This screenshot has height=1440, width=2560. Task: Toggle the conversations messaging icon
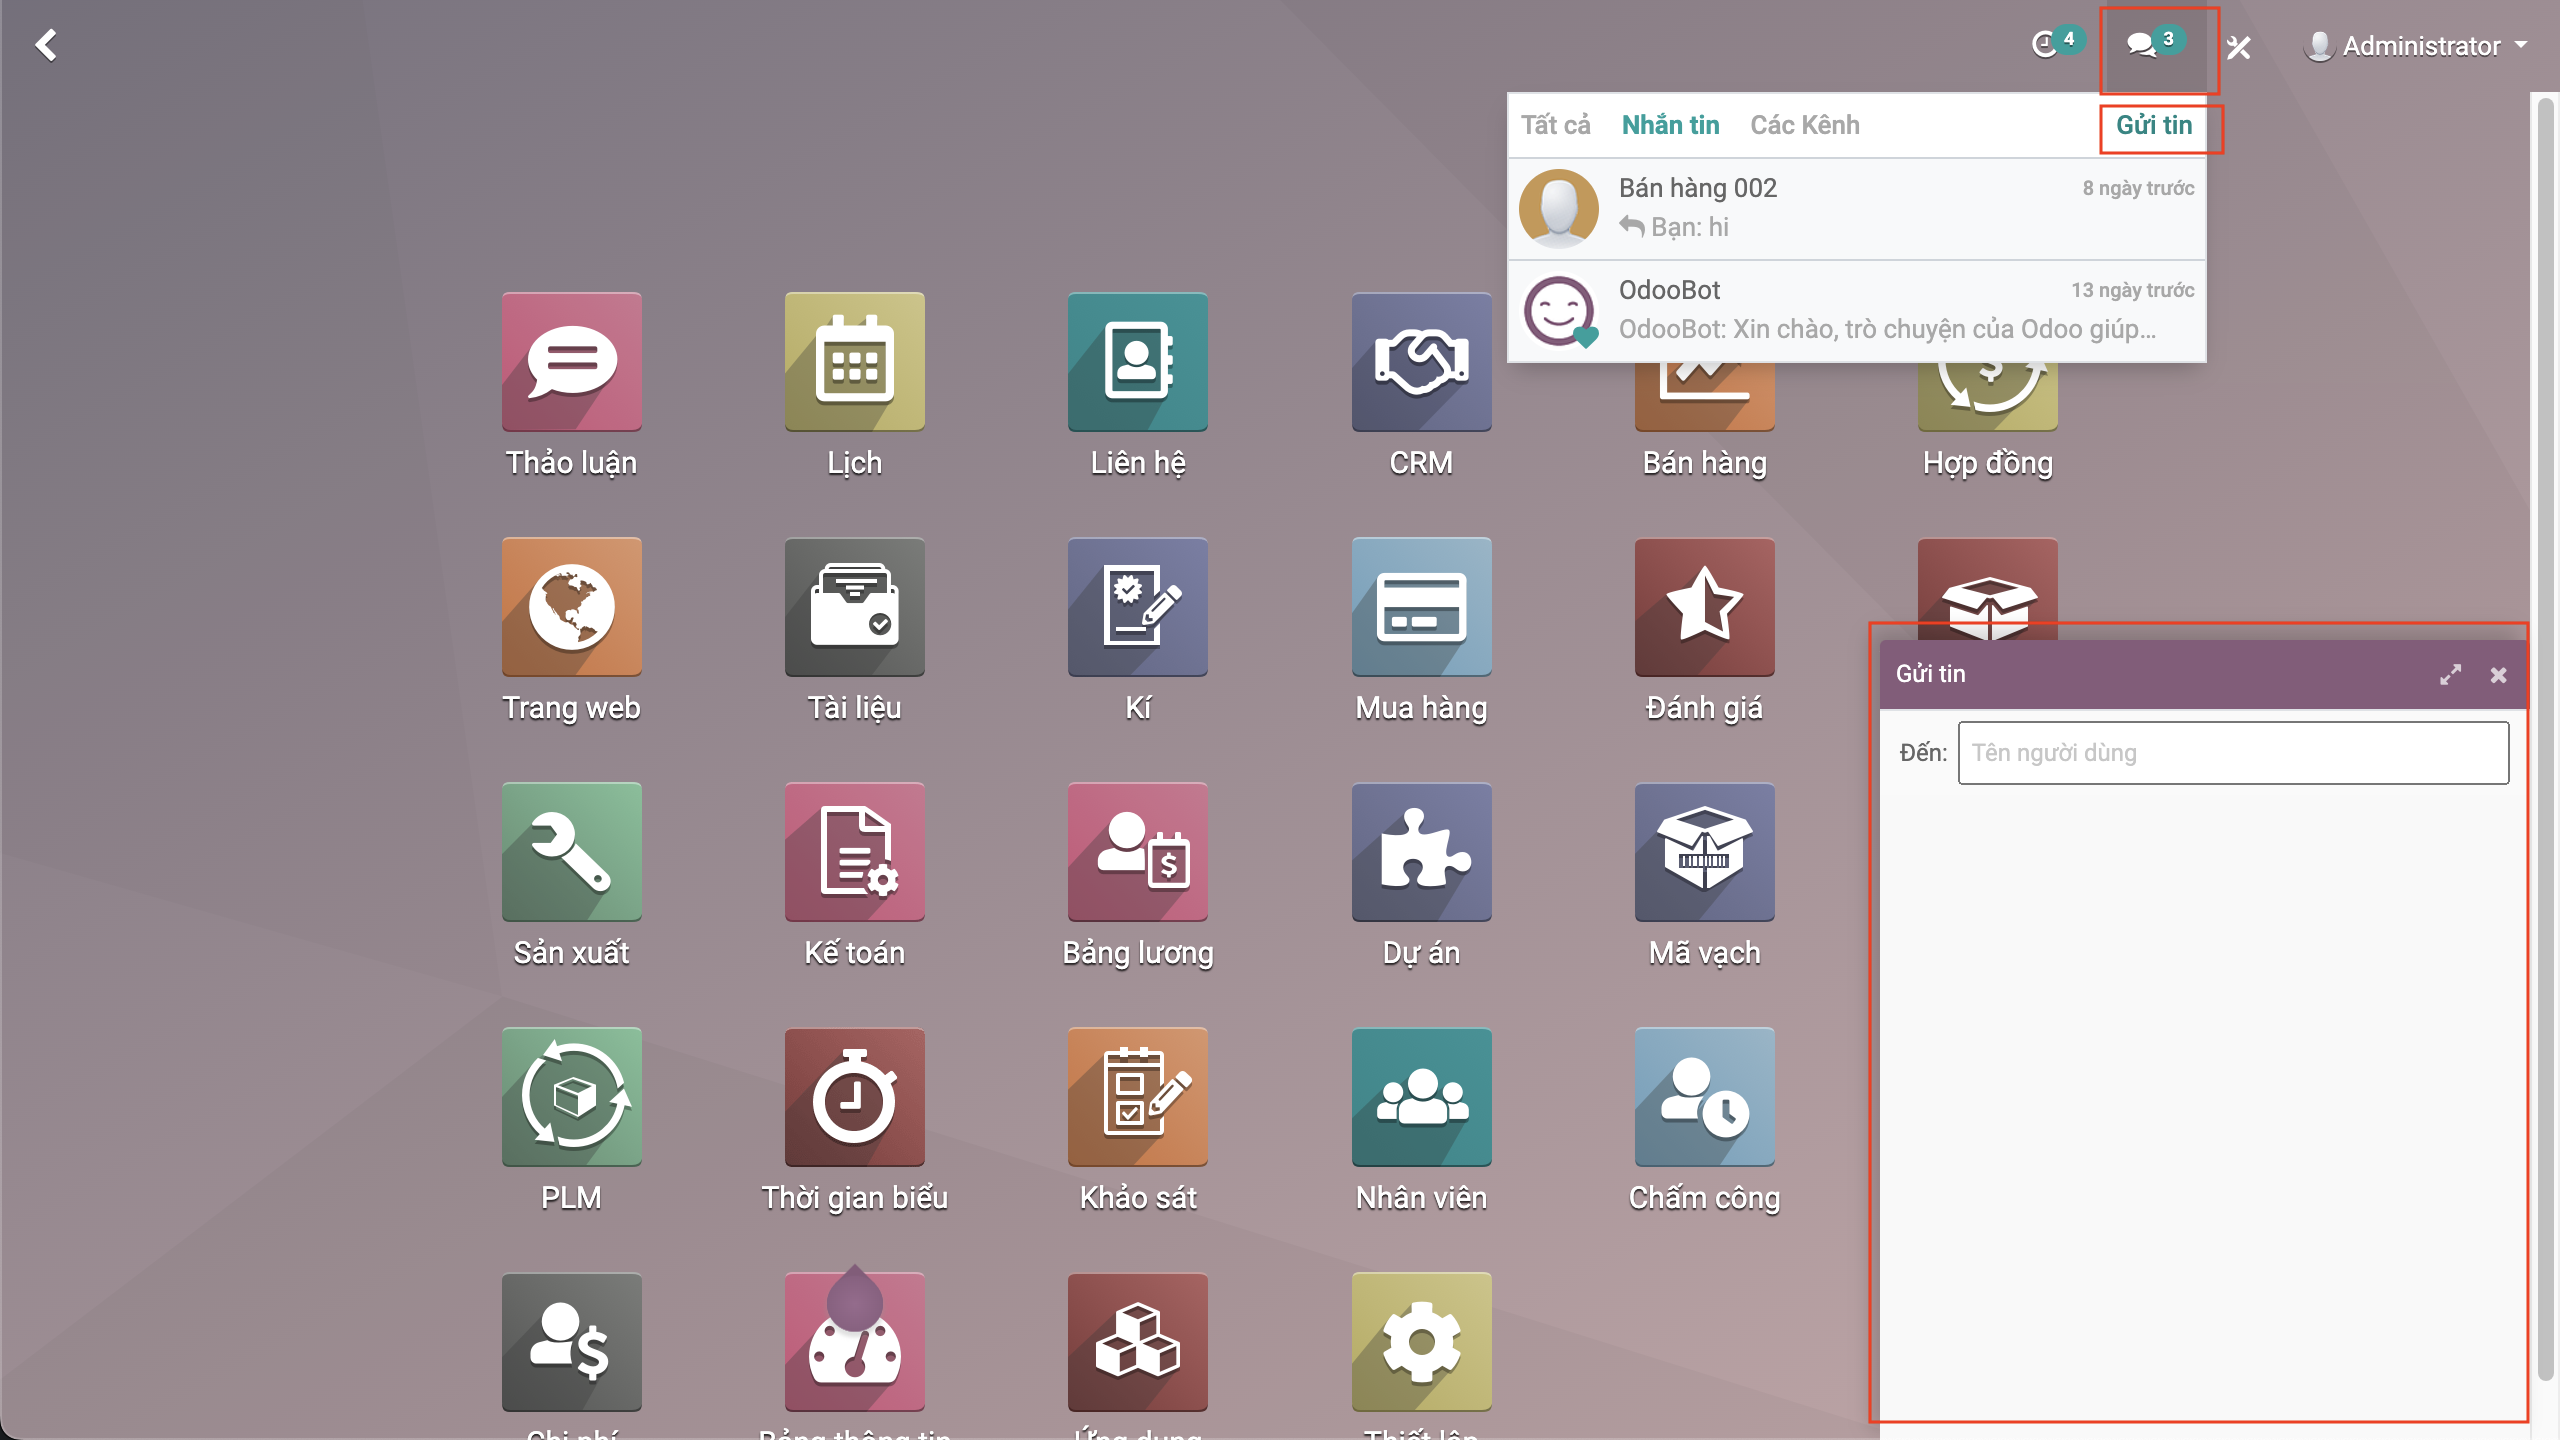(x=2142, y=45)
